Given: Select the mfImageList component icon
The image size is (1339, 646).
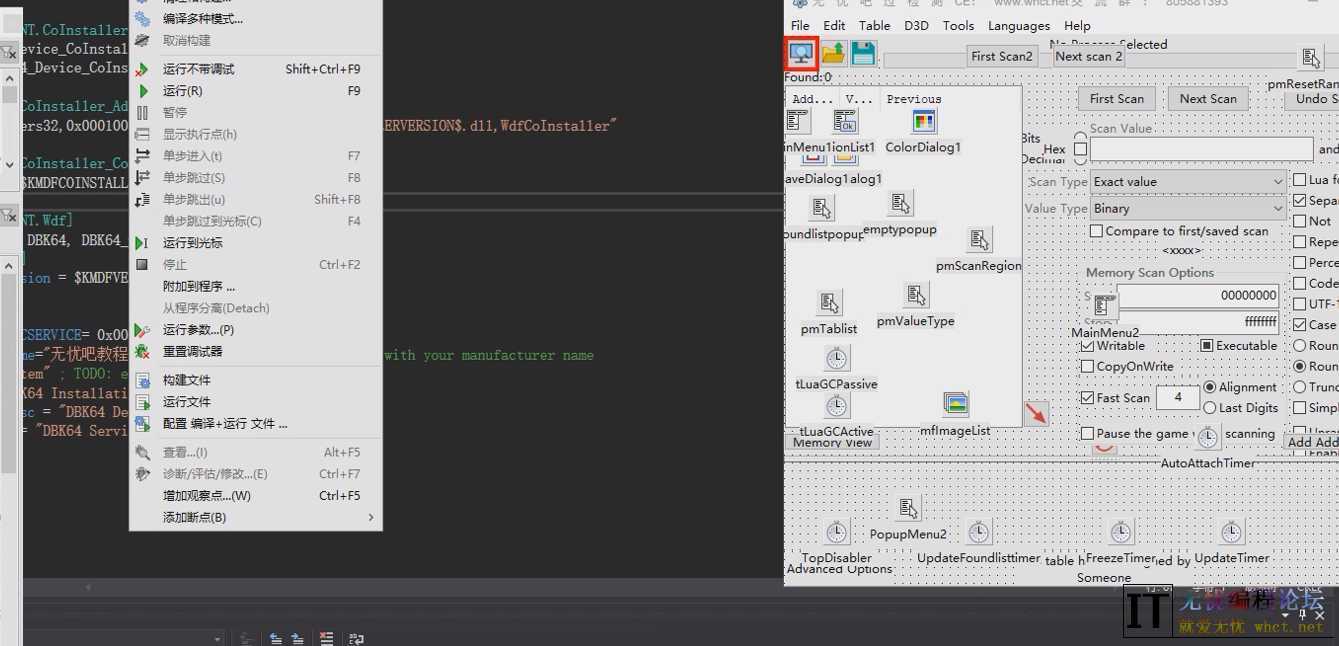Looking at the screenshot, I should pyautogui.click(x=955, y=404).
